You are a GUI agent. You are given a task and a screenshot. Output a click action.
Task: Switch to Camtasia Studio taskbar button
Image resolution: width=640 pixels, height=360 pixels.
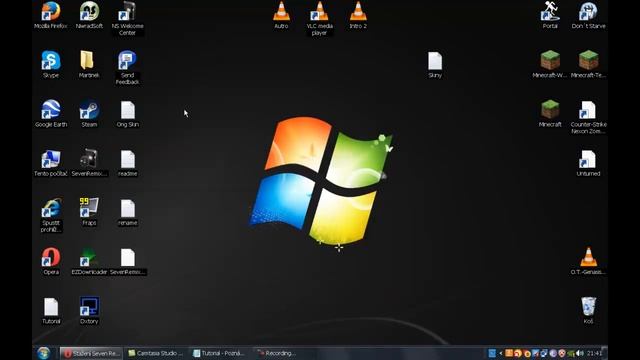coord(156,353)
